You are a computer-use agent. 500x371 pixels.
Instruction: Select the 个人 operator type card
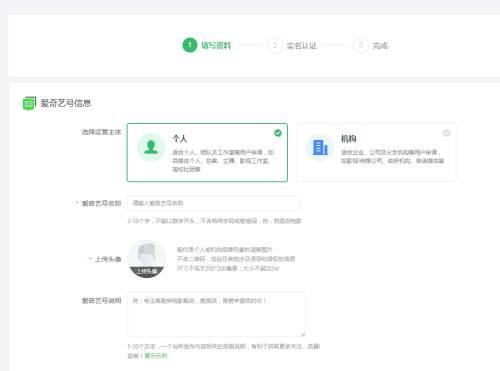pyautogui.click(x=207, y=152)
